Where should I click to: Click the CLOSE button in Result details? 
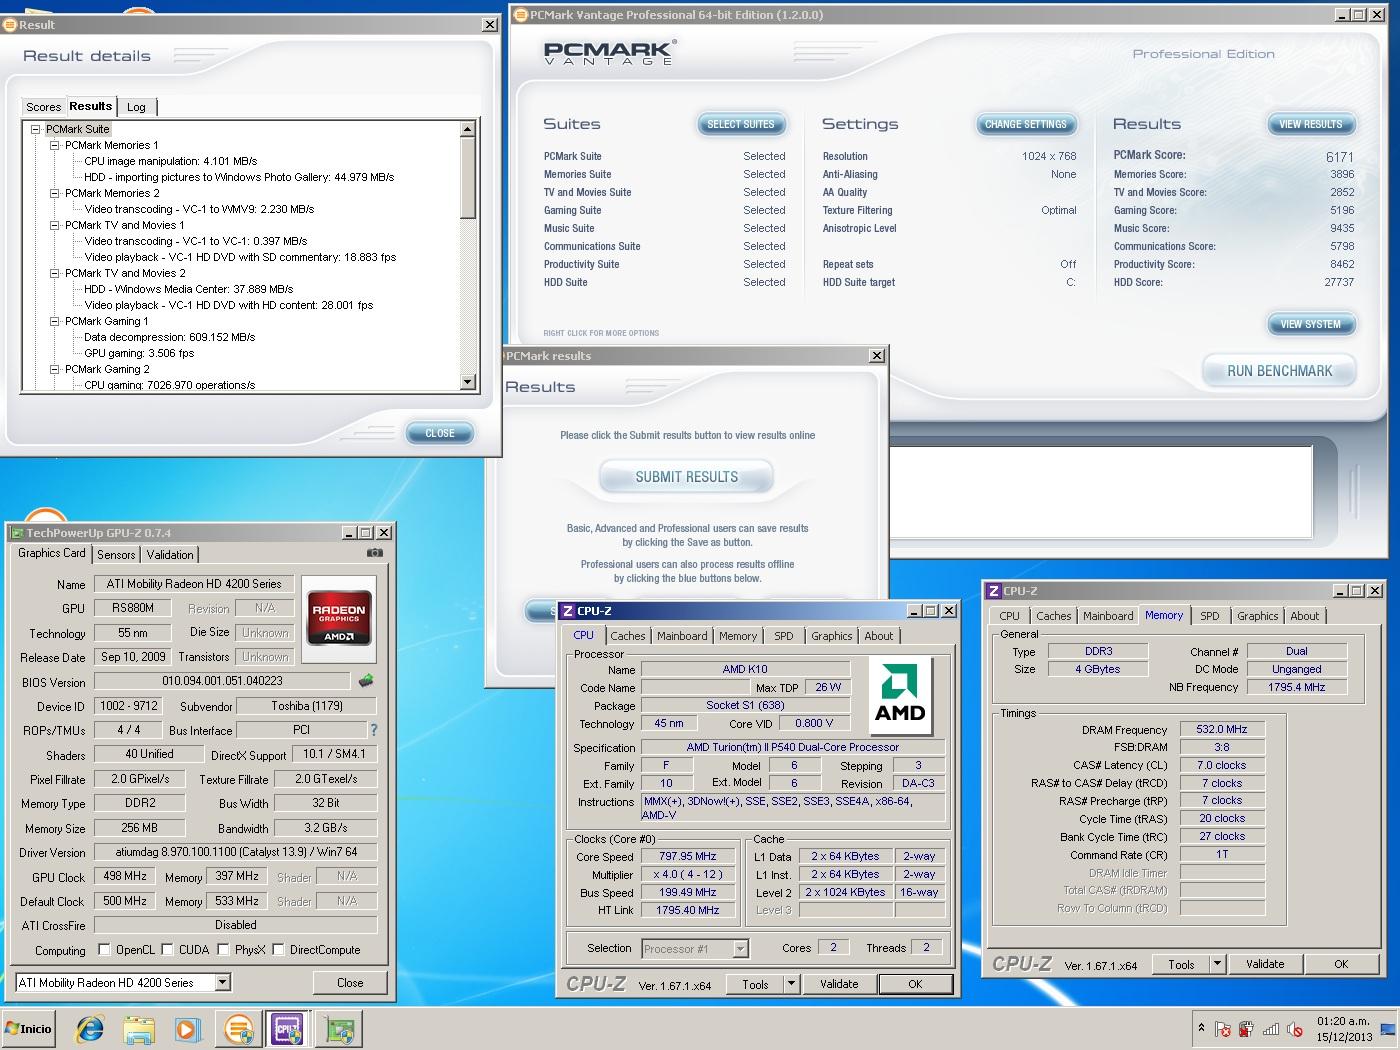(440, 433)
